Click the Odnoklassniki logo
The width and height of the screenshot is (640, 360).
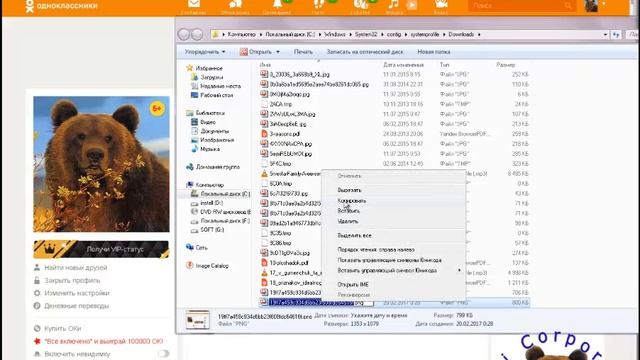tap(62, 6)
